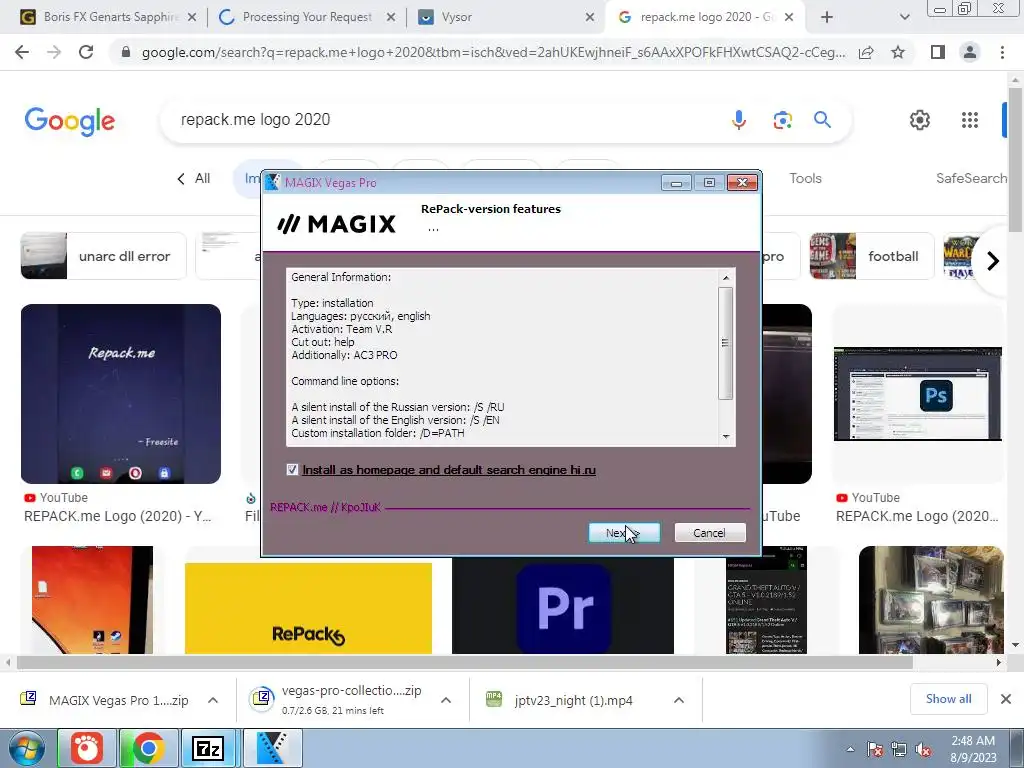Open Chrome side panel

[938, 52]
